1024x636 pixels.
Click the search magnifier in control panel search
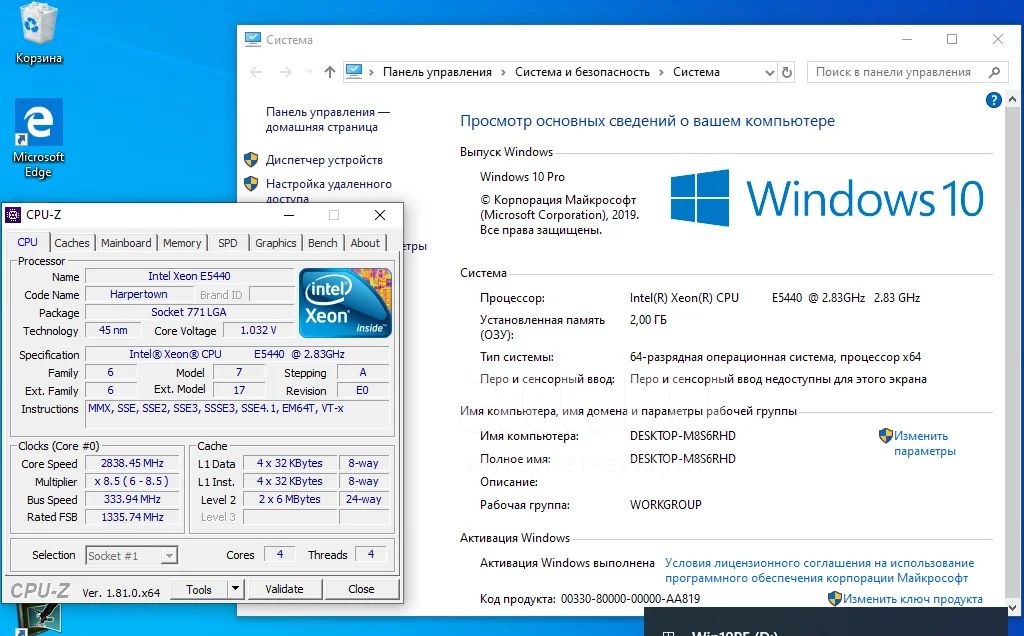click(994, 72)
